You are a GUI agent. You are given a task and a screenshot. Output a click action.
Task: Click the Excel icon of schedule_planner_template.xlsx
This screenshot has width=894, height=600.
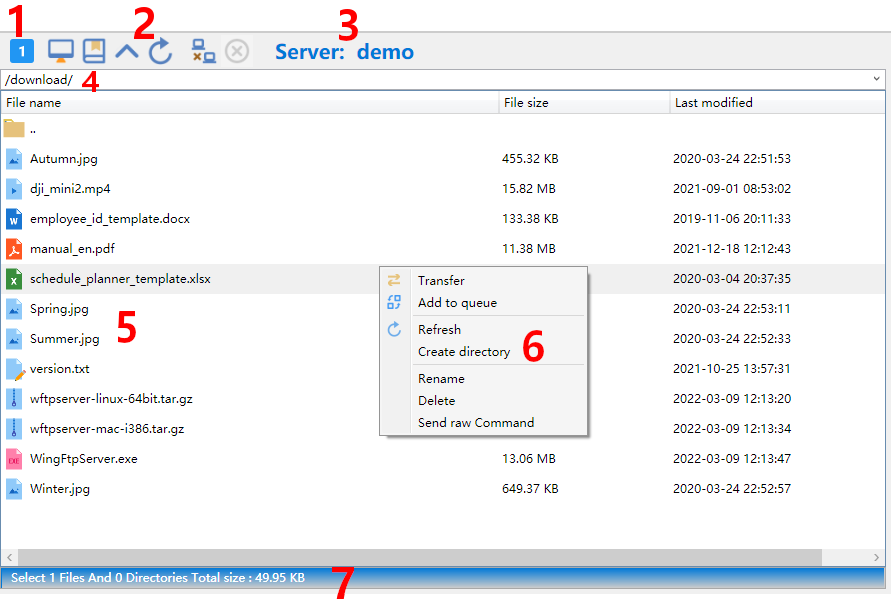point(14,279)
